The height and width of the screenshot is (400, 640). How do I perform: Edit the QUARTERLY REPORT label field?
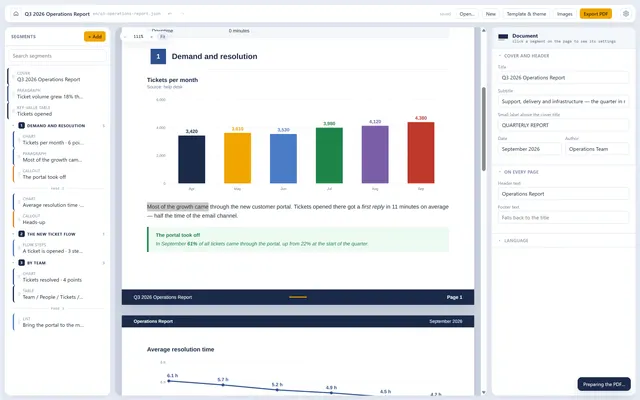563,125
